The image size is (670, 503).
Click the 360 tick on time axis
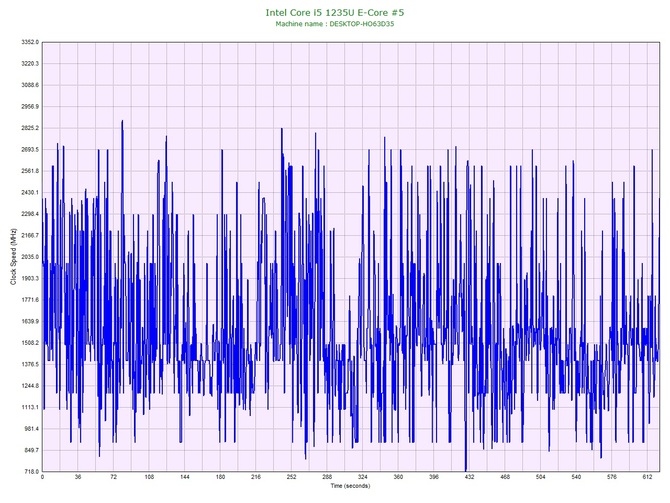[x=398, y=477]
